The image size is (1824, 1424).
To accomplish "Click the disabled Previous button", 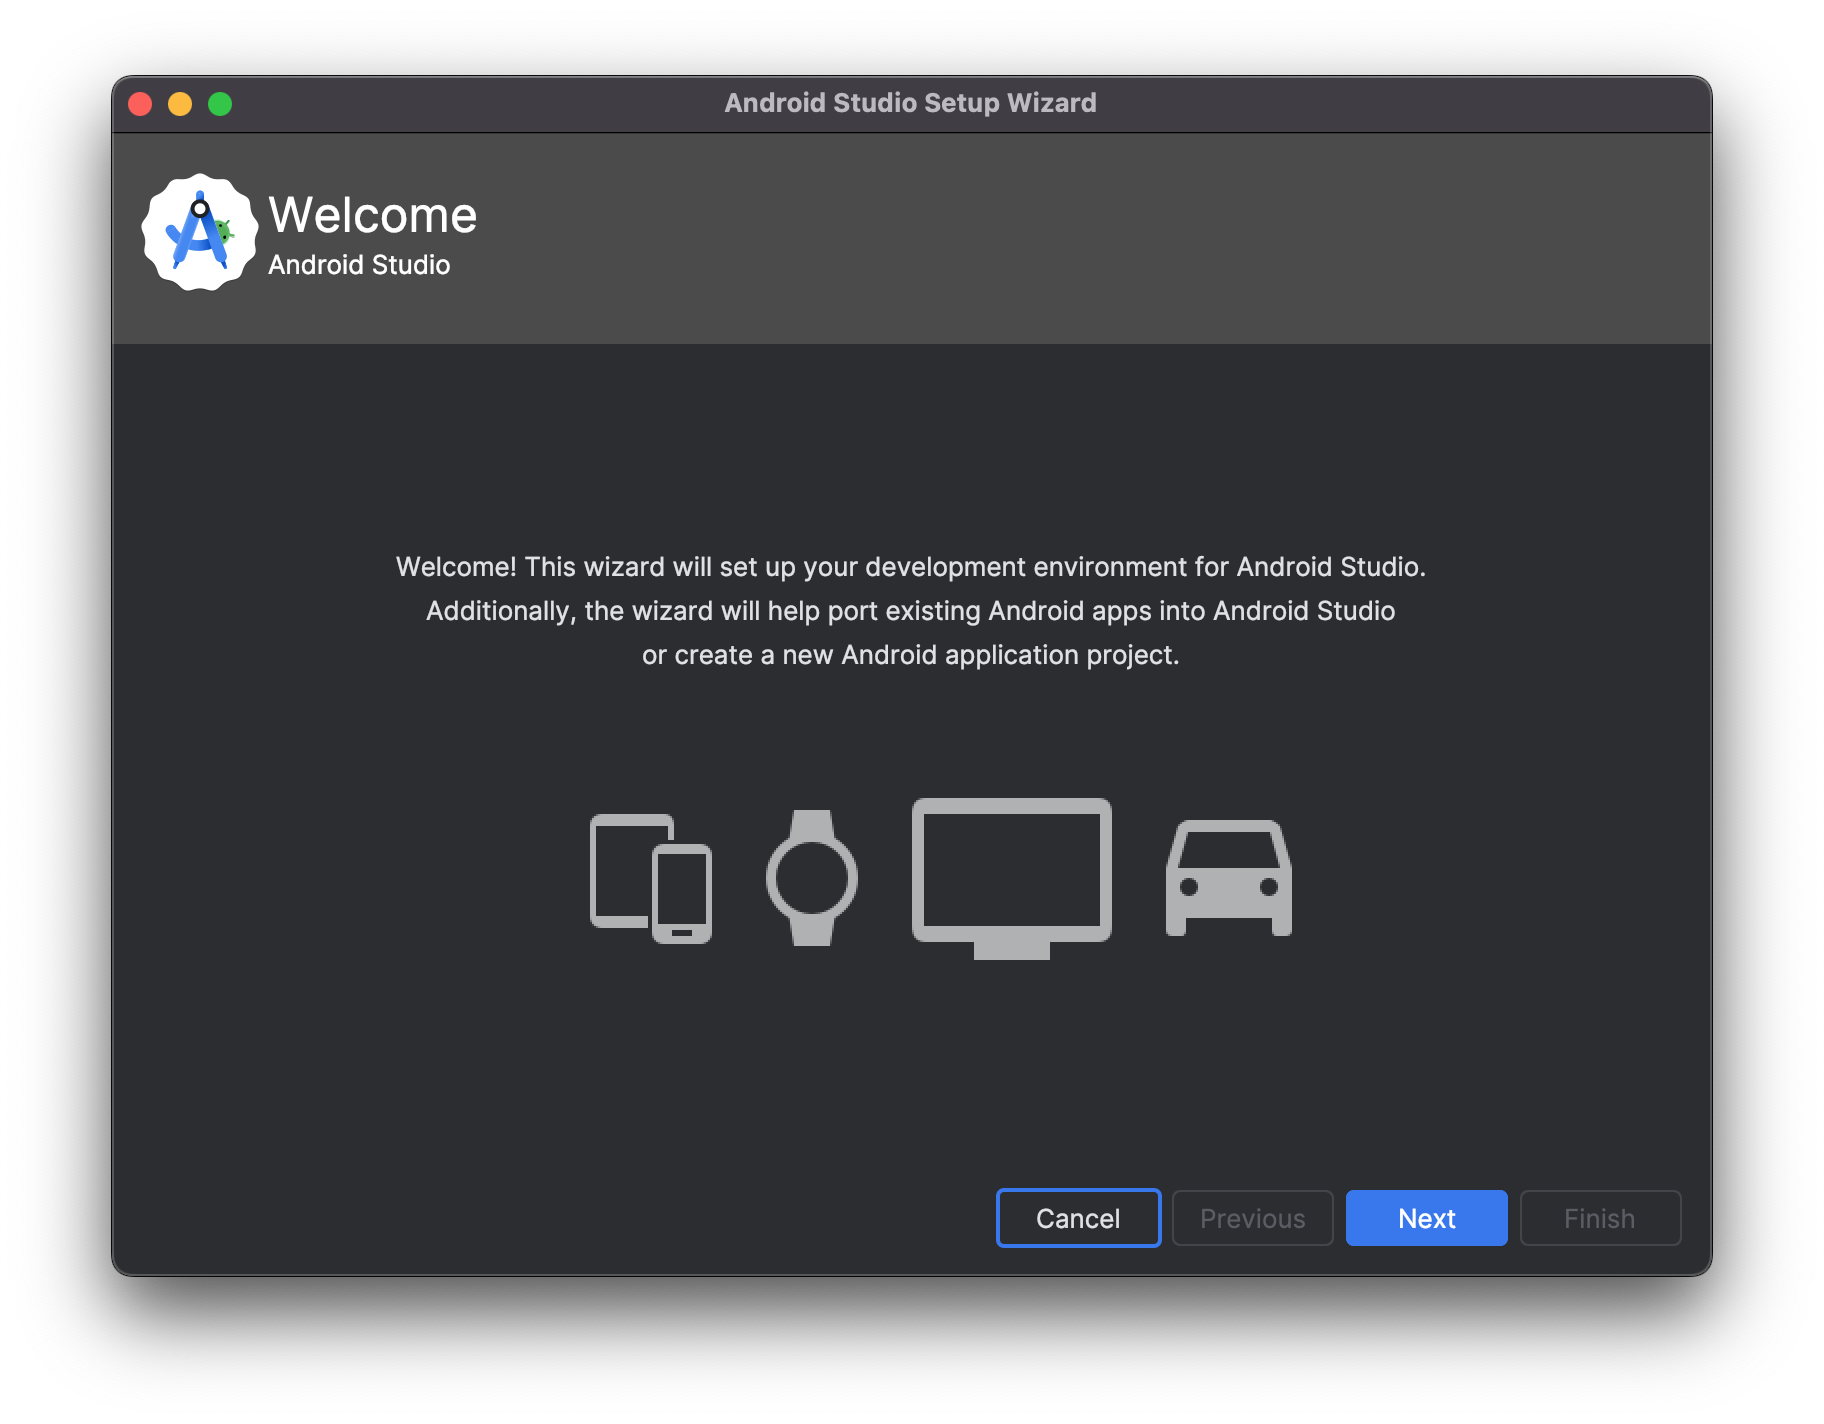I will (x=1252, y=1218).
